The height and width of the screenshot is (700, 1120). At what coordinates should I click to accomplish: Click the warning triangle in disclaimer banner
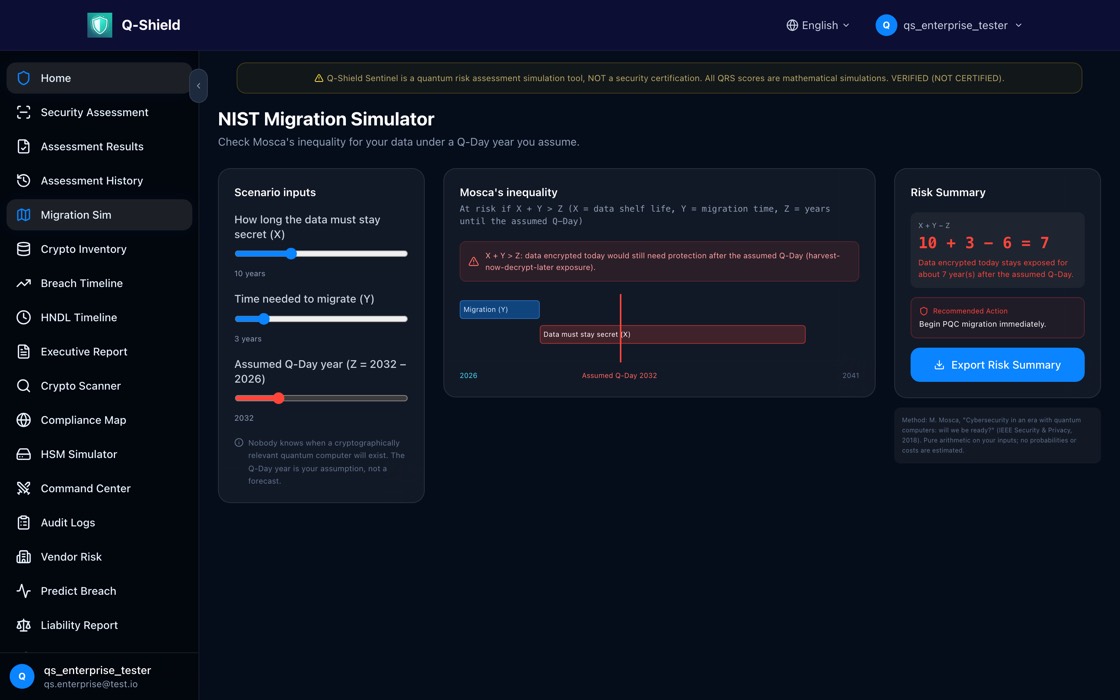319,79
